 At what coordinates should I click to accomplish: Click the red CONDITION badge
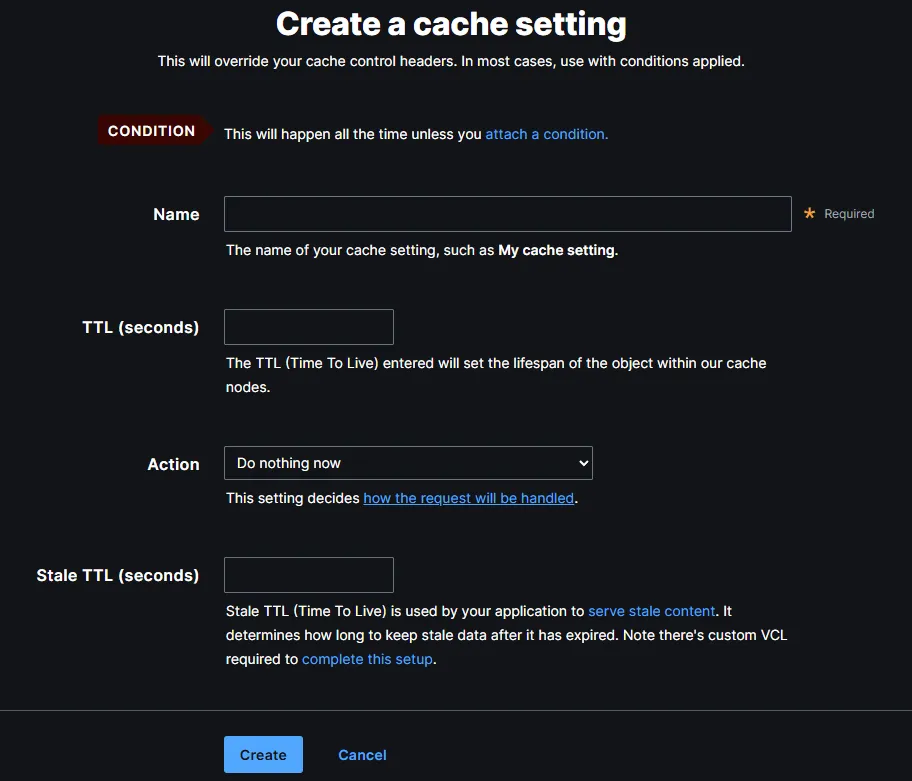(x=152, y=131)
